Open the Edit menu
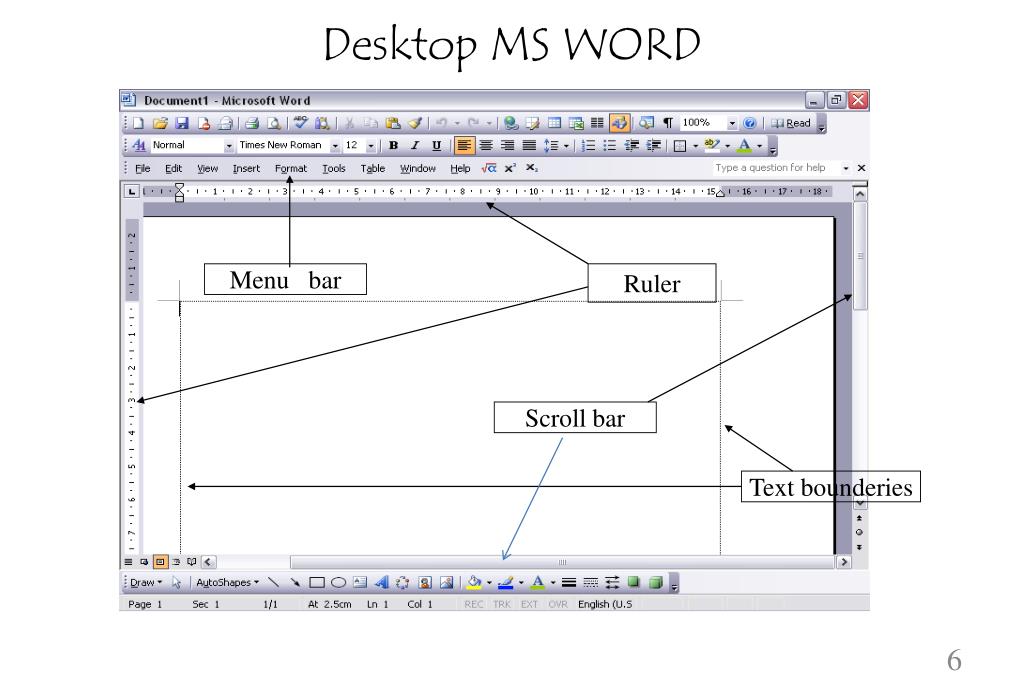The image size is (1023, 691). (173, 168)
